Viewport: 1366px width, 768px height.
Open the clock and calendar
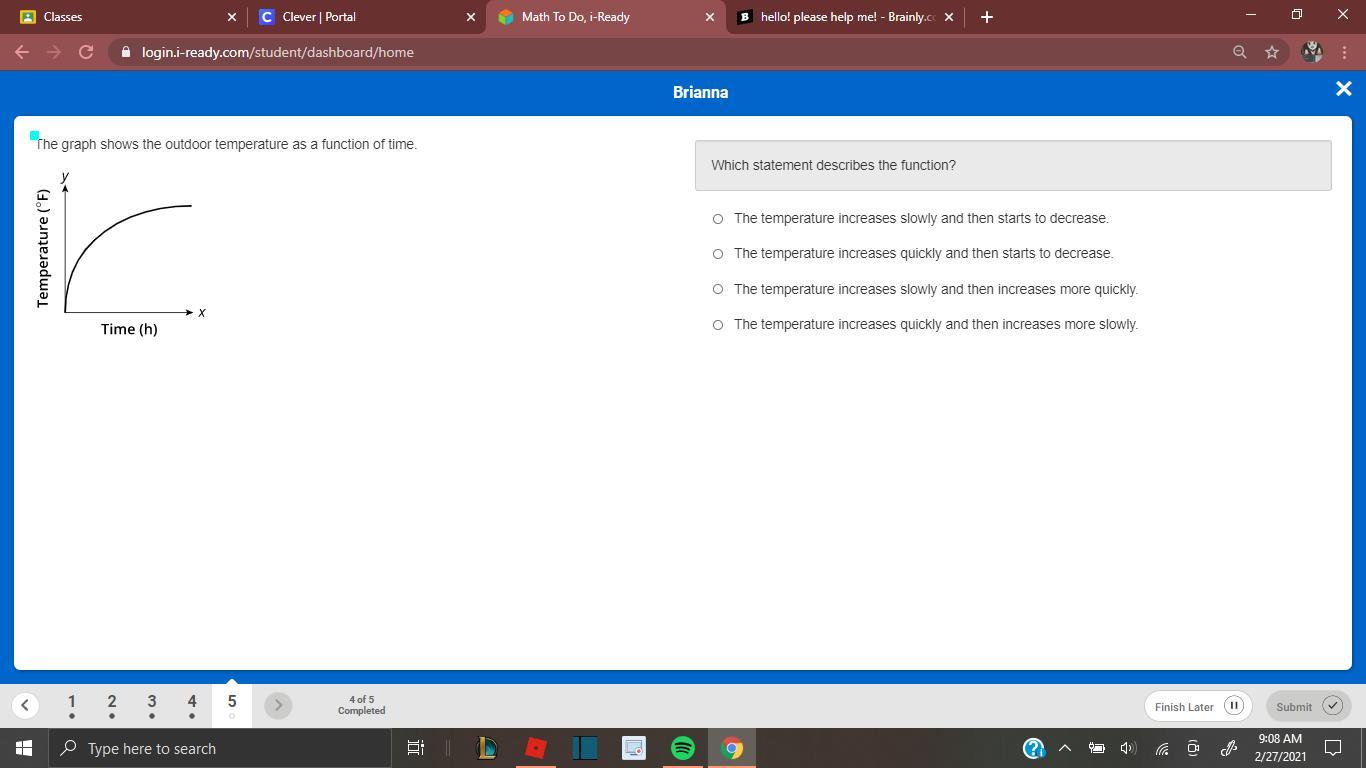coord(1280,748)
